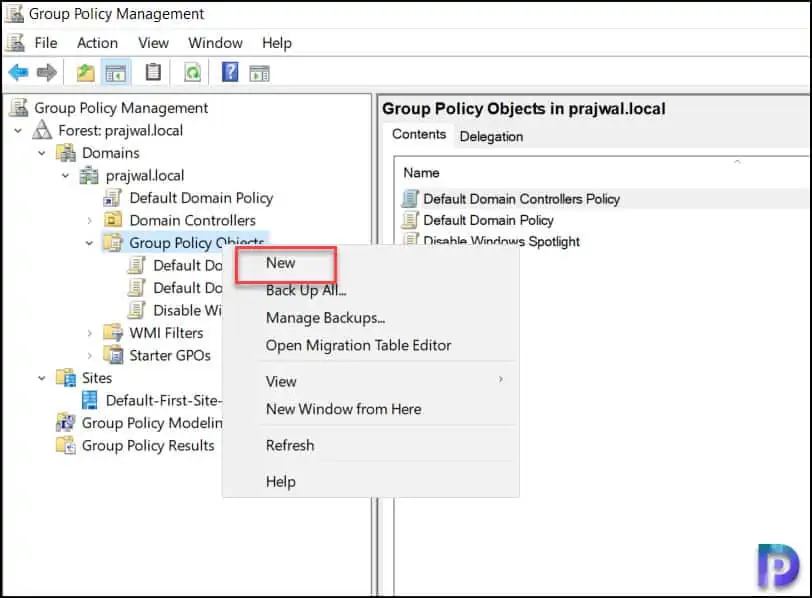The width and height of the screenshot is (812, 598).
Task: Click the Back arrow toolbar icon
Action: (18, 72)
